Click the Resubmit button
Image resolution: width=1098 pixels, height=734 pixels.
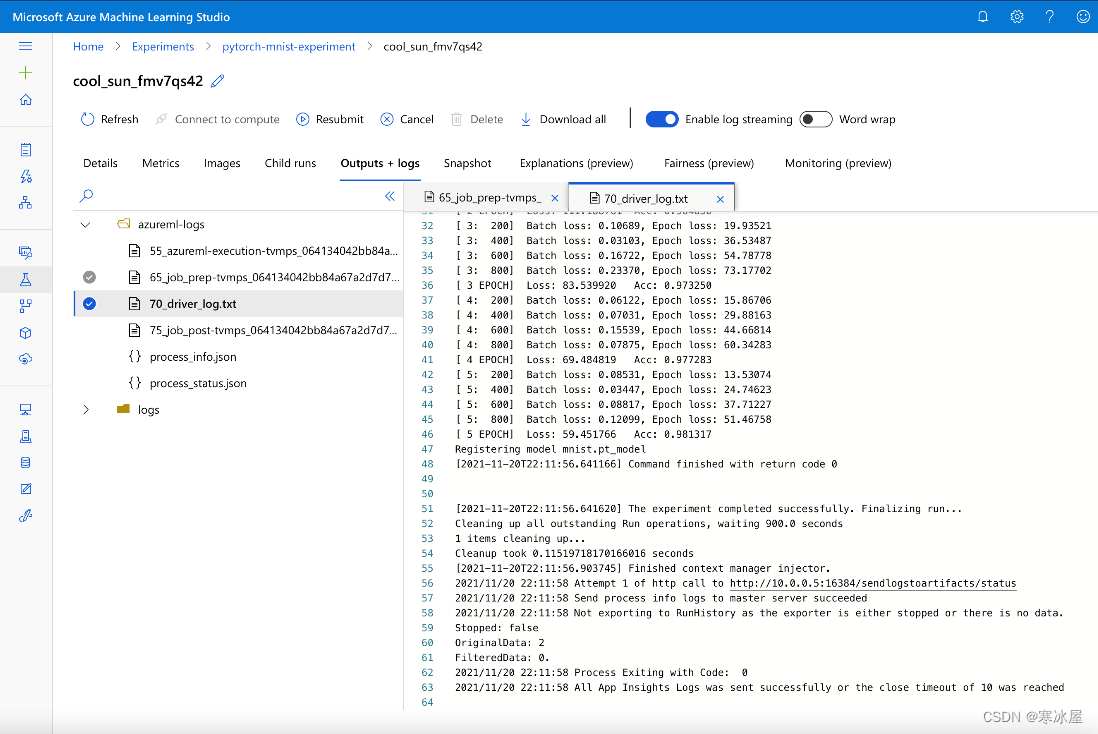point(330,119)
